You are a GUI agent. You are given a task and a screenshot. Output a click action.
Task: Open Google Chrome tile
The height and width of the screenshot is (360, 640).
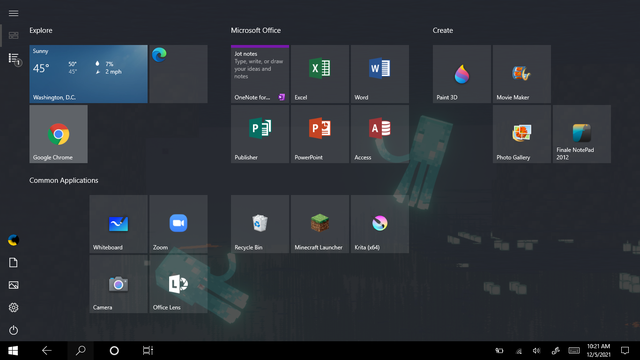[58, 134]
